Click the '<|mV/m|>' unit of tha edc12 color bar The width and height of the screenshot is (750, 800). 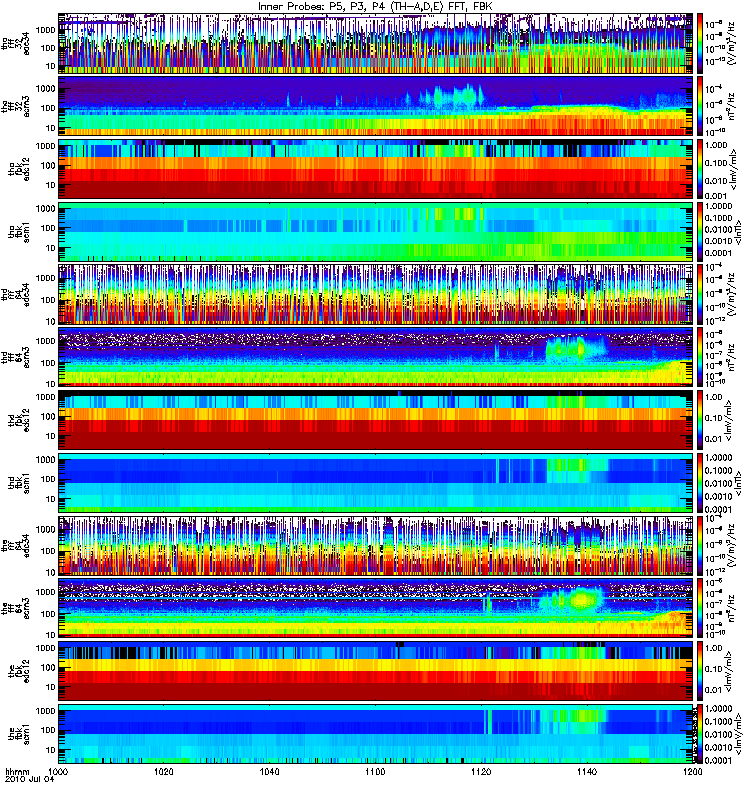(733, 170)
